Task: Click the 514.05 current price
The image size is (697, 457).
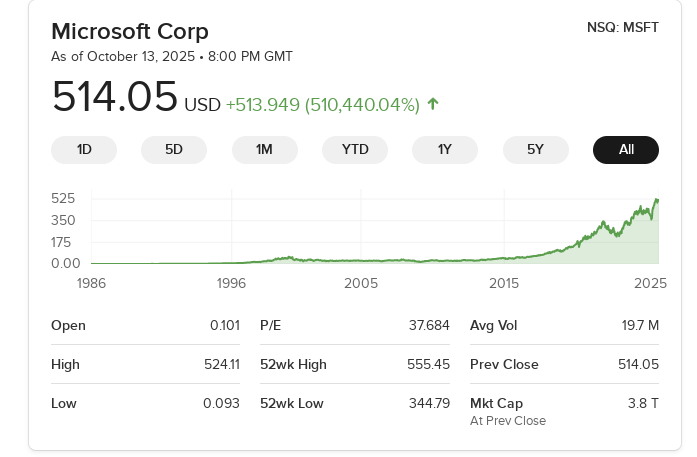Action: pyautogui.click(x=114, y=98)
